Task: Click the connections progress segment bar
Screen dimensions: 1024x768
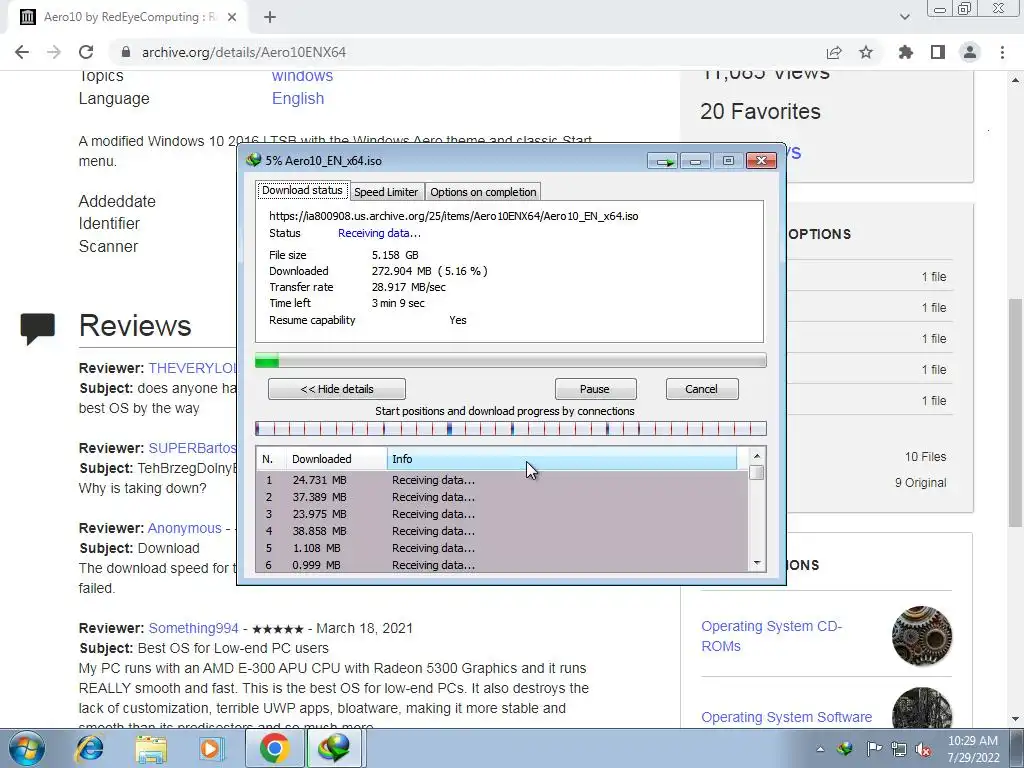Action: tap(511, 429)
